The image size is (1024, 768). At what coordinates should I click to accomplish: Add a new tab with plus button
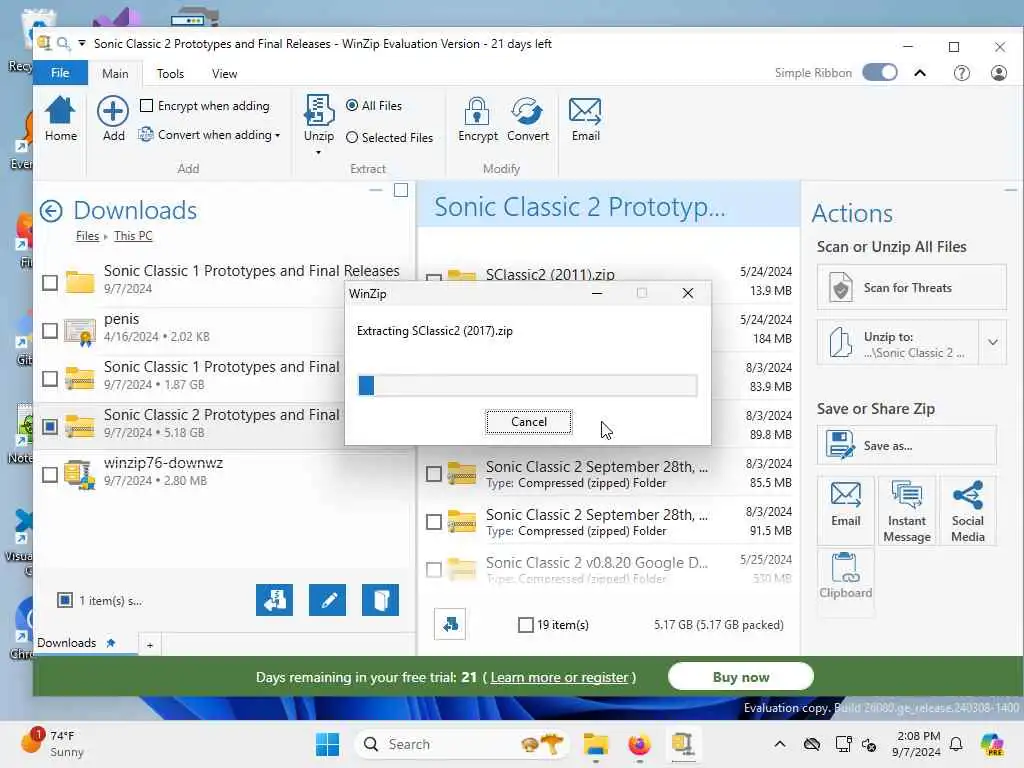pyautogui.click(x=150, y=645)
